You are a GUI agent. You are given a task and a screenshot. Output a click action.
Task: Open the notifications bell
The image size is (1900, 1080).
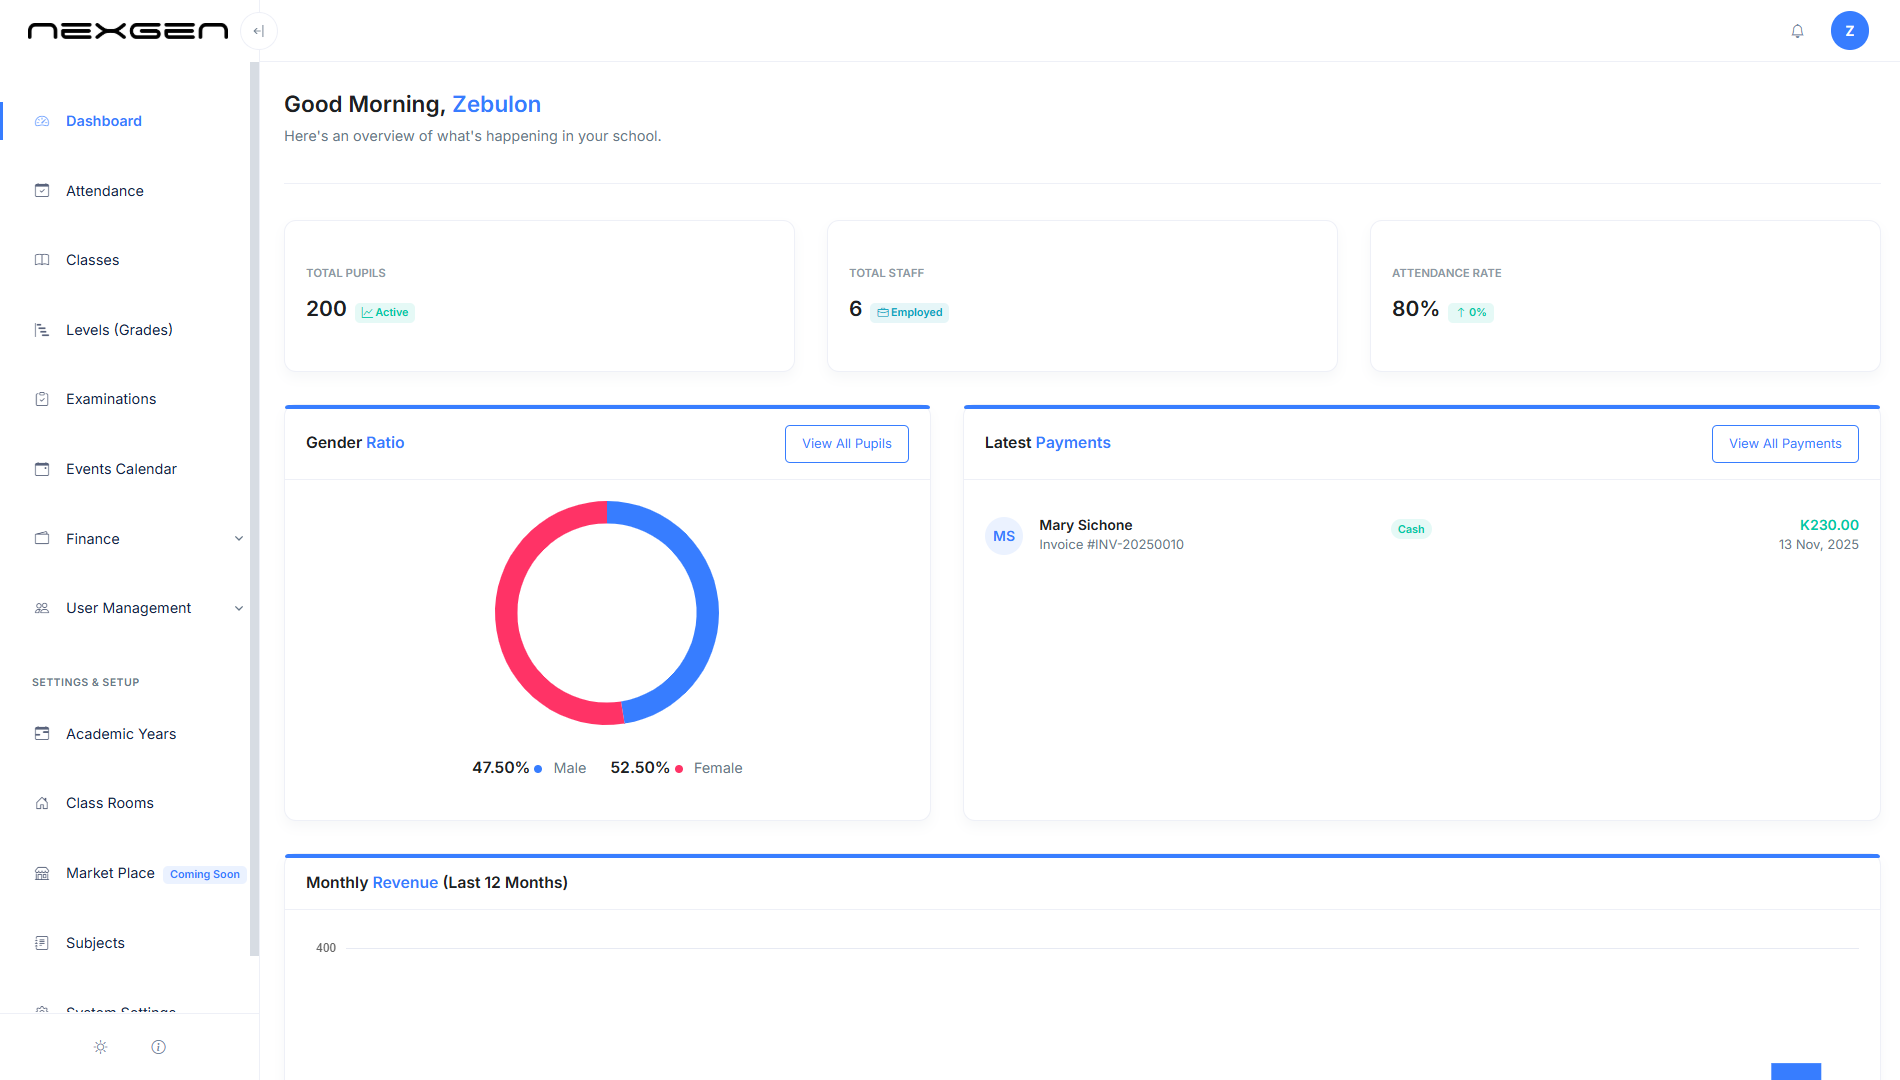click(x=1797, y=31)
